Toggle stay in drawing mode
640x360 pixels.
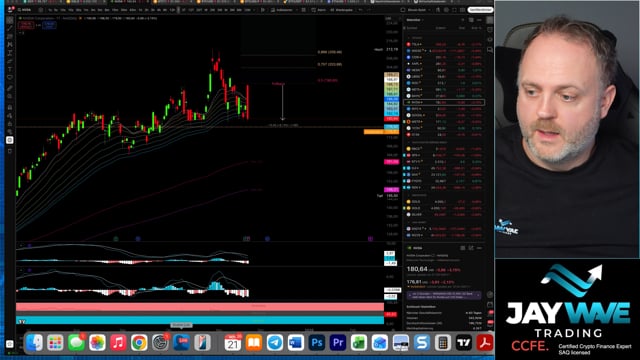(x=10, y=116)
